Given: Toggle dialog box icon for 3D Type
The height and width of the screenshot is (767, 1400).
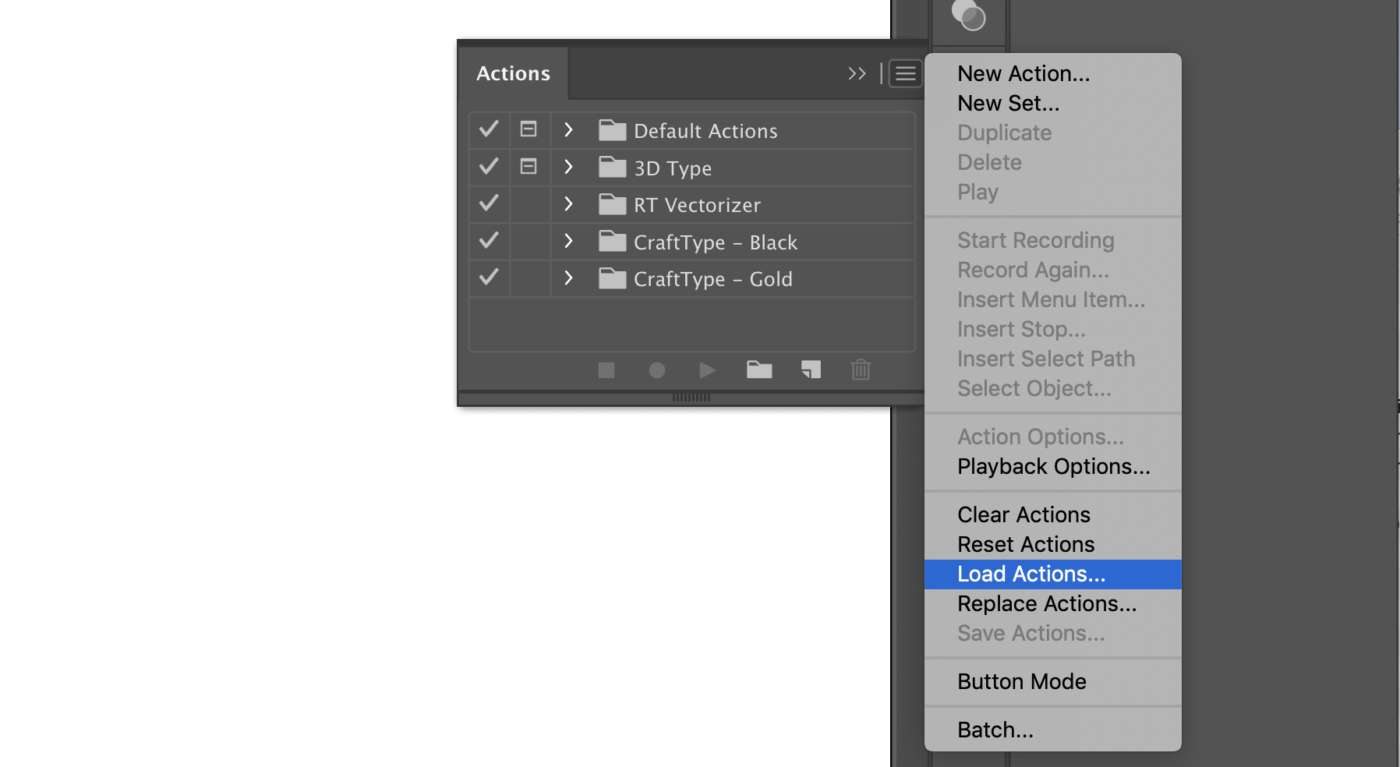Looking at the screenshot, I should click(529, 167).
